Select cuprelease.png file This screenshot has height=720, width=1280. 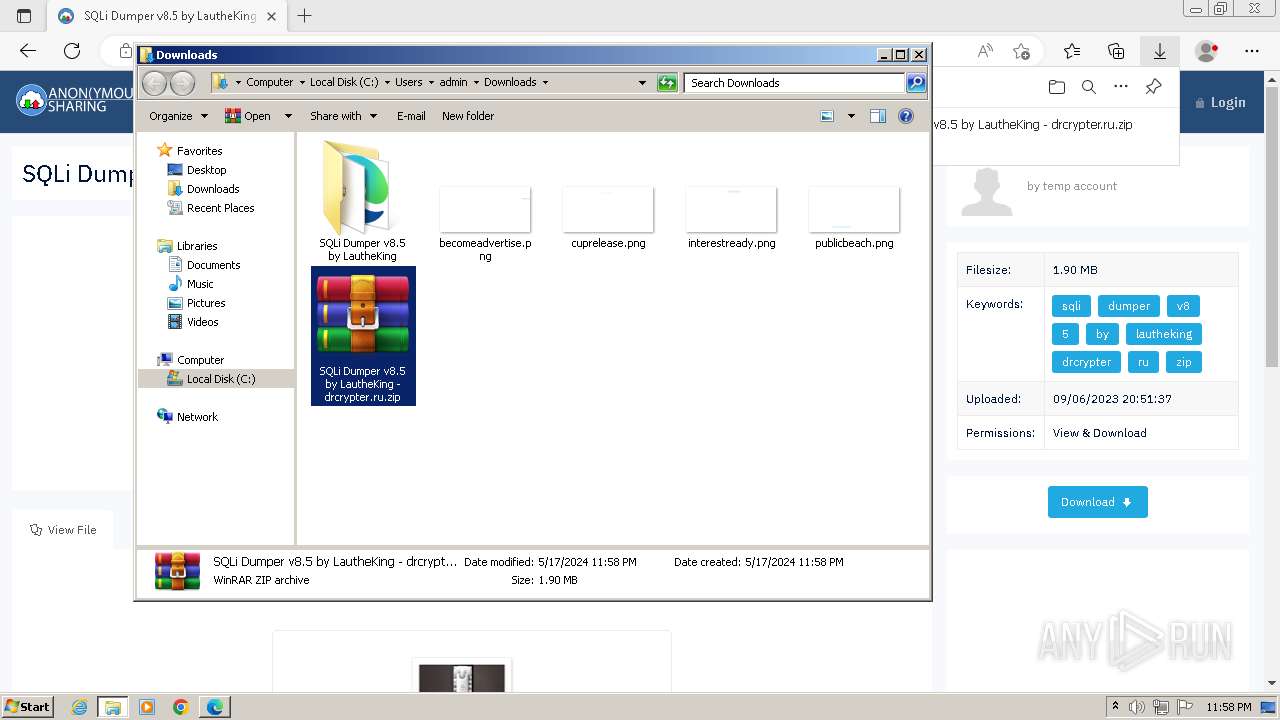pos(608,210)
